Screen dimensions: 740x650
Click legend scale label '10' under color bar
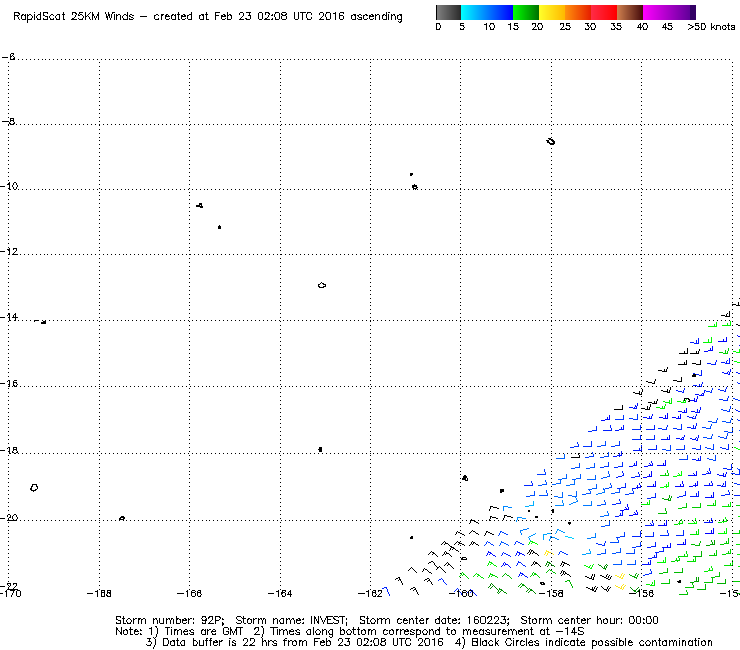[489, 27]
